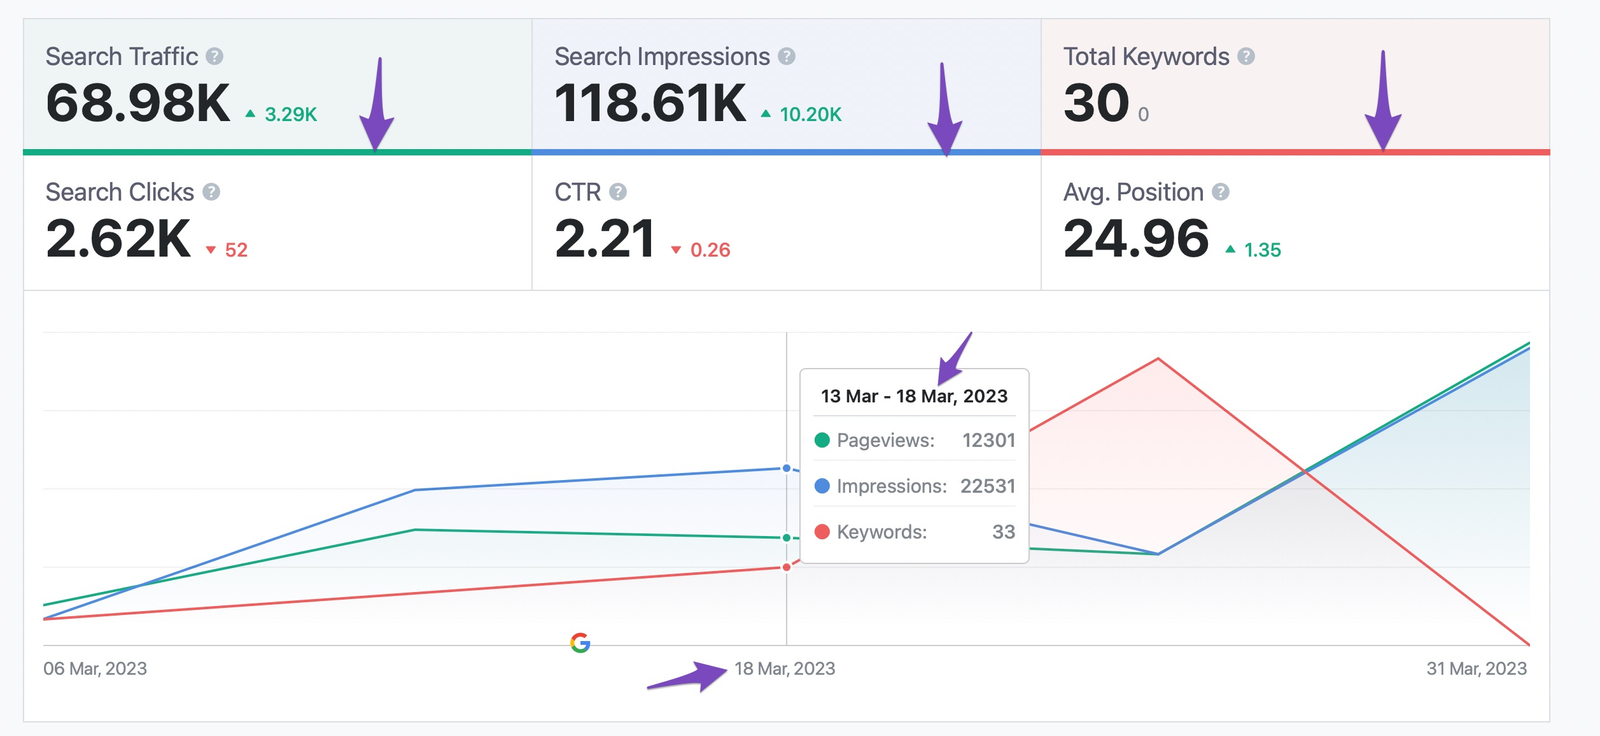Click the green 10.20K impressions change

coord(801,115)
